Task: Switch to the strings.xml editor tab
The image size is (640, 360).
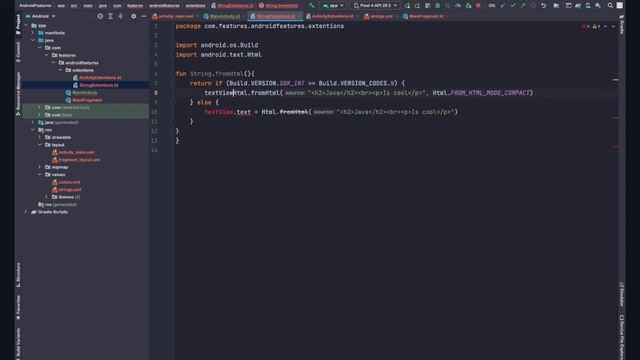Action: tap(381, 16)
